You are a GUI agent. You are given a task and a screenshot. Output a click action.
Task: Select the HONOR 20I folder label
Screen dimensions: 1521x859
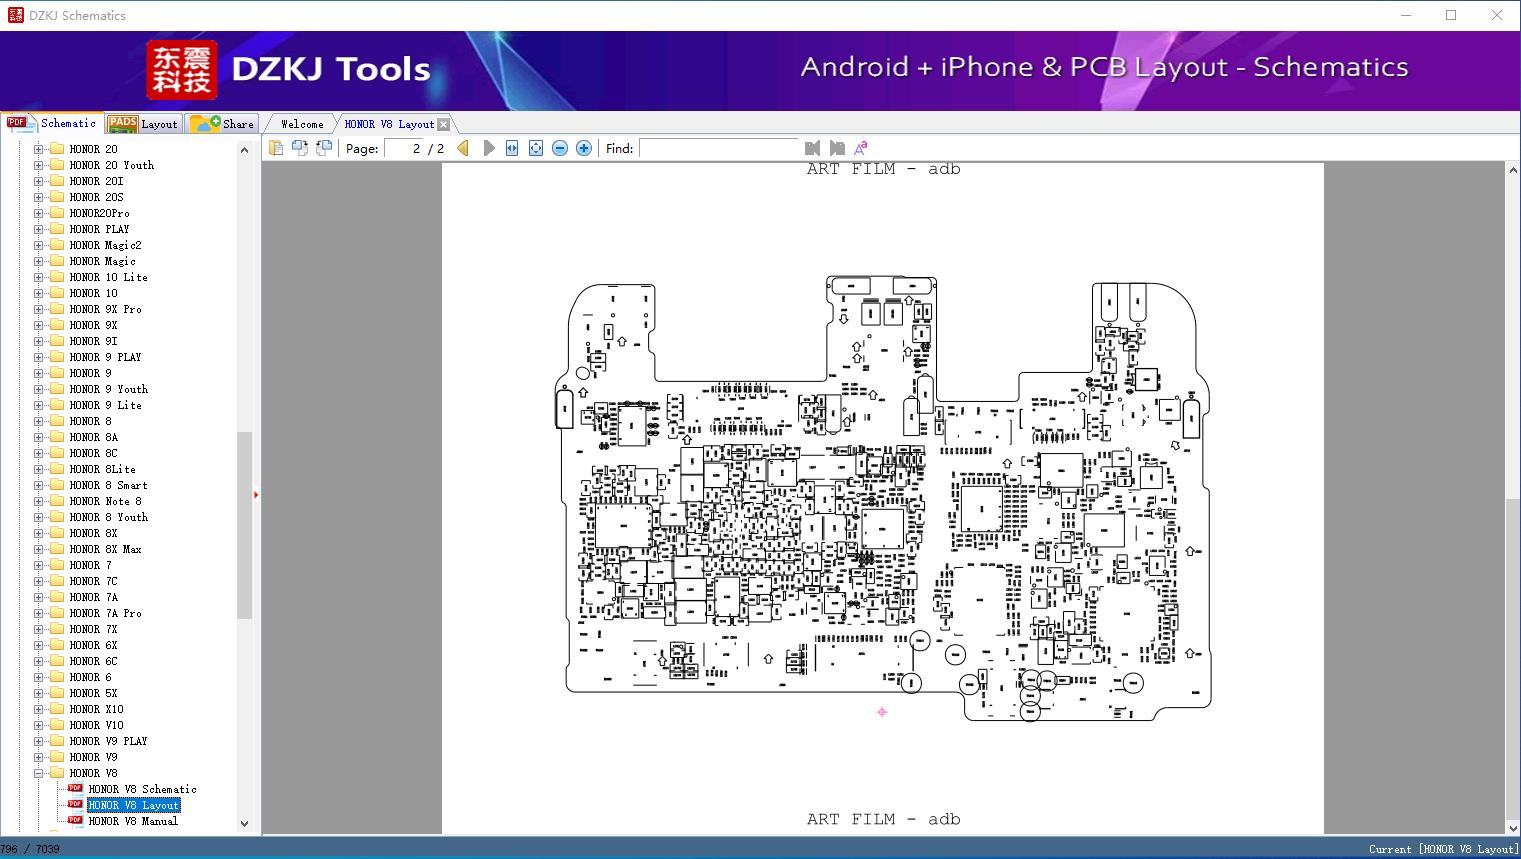pyautogui.click(x=96, y=181)
